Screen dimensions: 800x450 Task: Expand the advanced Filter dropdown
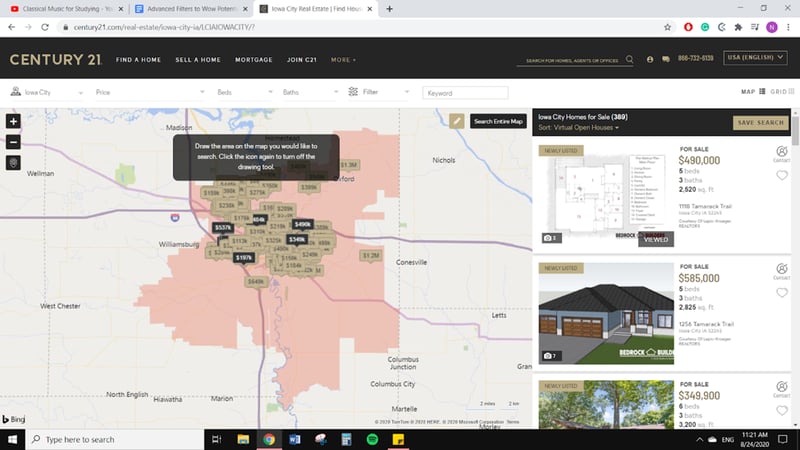click(379, 92)
